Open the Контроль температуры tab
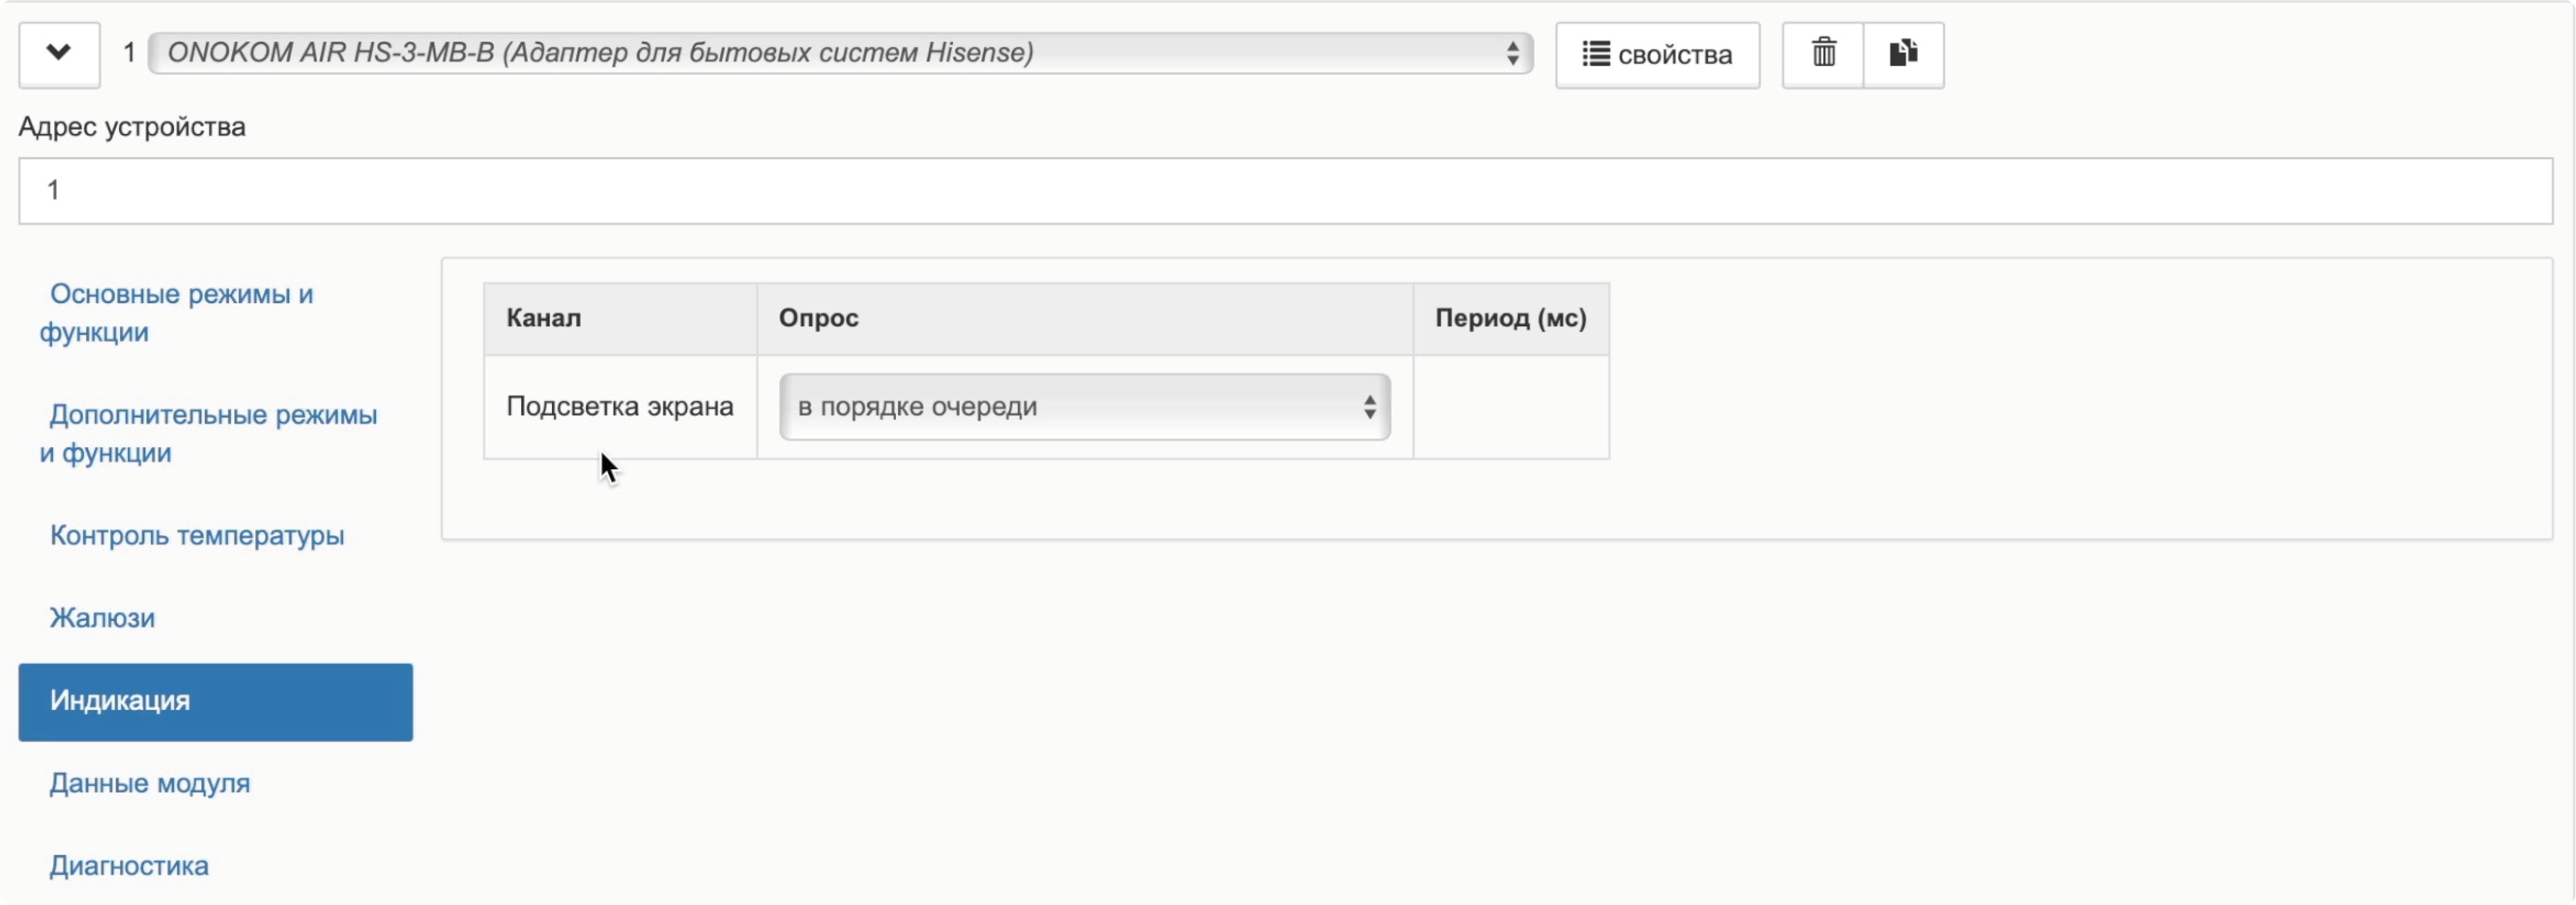Viewport: 2576px width, 905px height. point(197,535)
